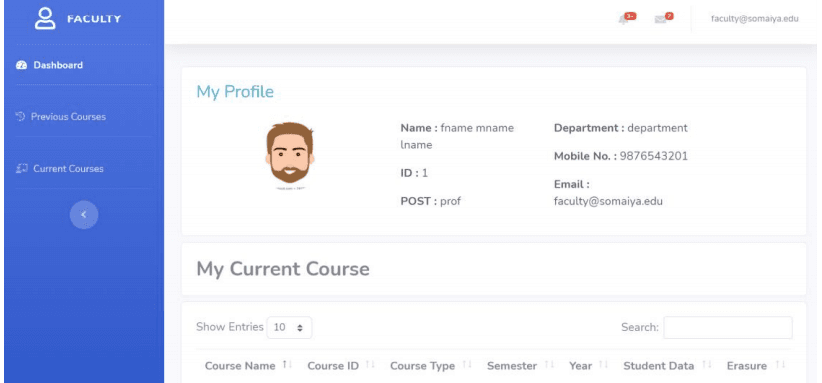Select the My Current Course heading
Viewport: 822px width, 383px height.
pos(283,269)
